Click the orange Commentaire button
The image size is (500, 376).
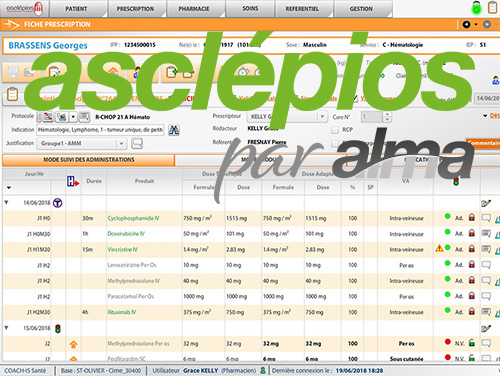(x=483, y=143)
